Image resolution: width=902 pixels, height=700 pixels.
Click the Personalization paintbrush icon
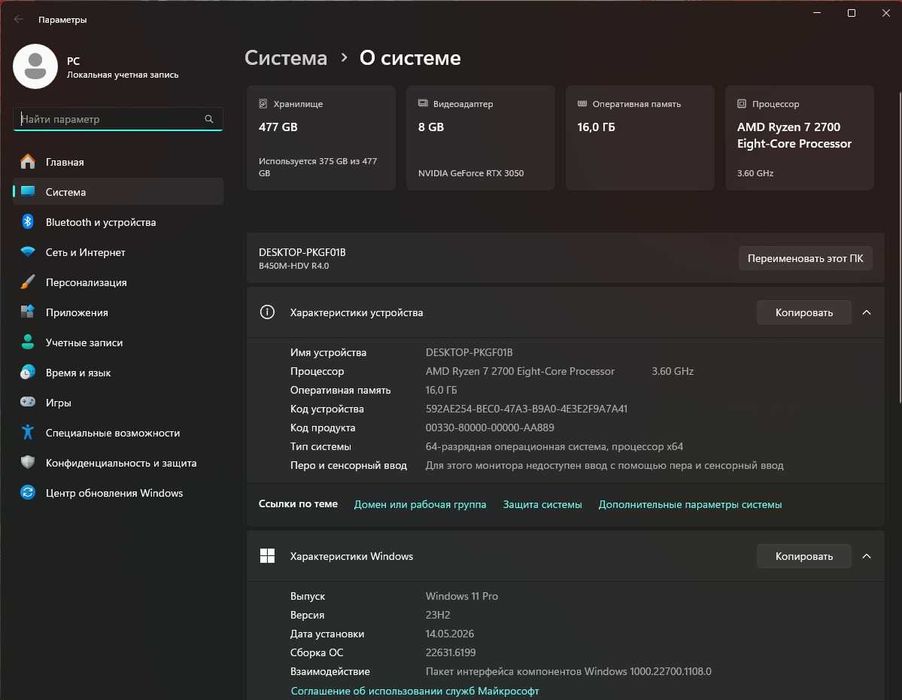coord(28,282)
